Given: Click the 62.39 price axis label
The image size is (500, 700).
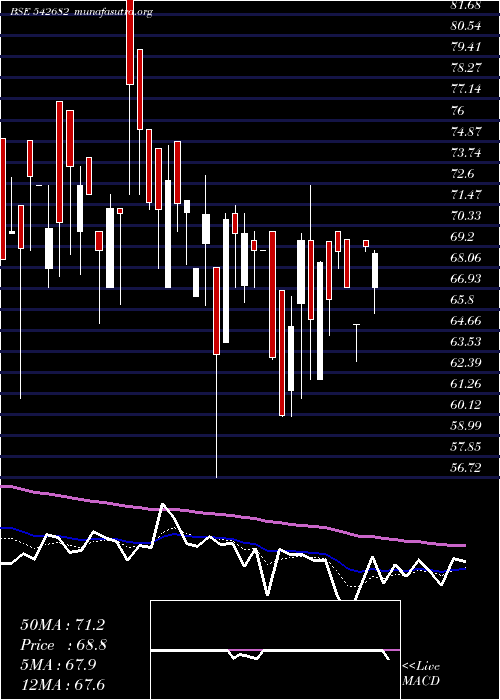Looking at the screenshot, I should pos(466,362).
